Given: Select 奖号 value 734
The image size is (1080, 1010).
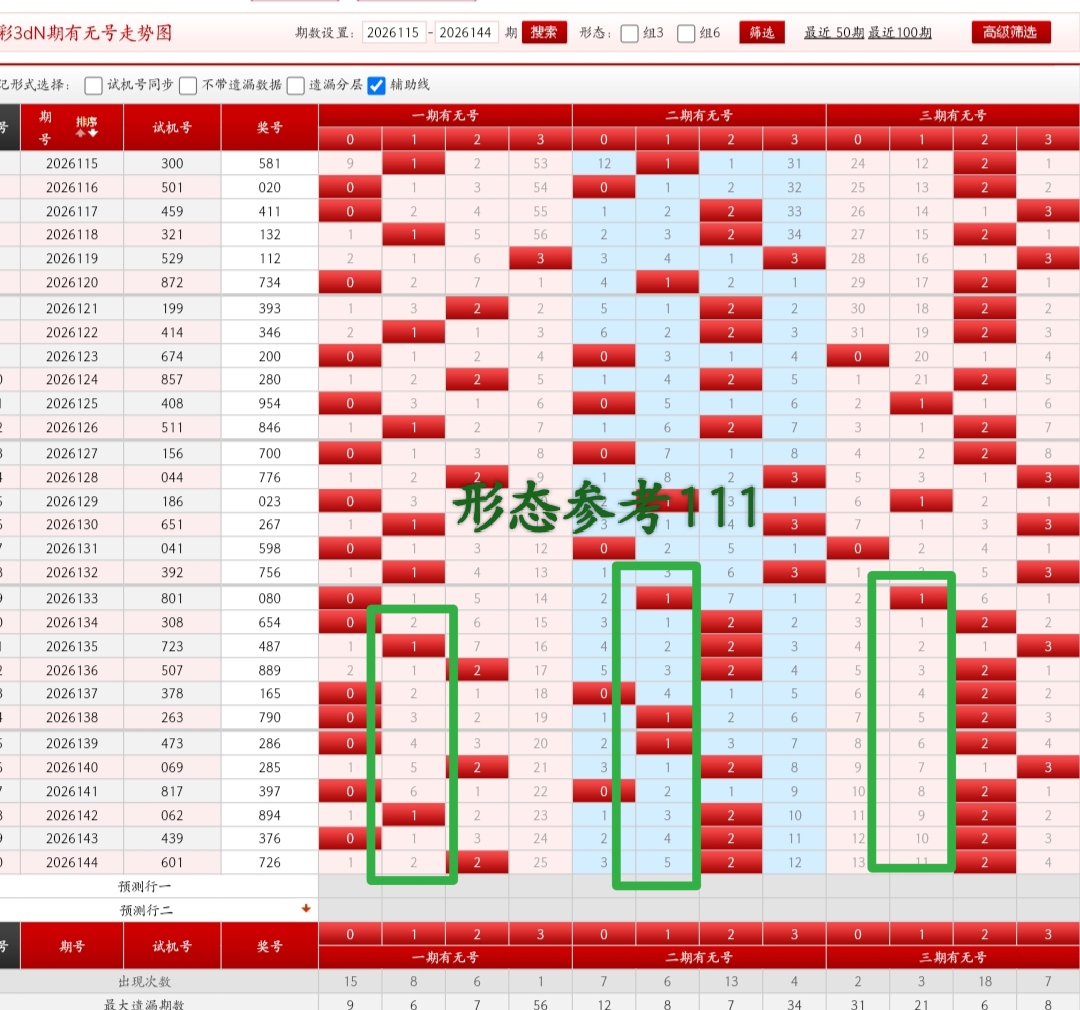Looking at the screenshot, I should pos(269,282).
